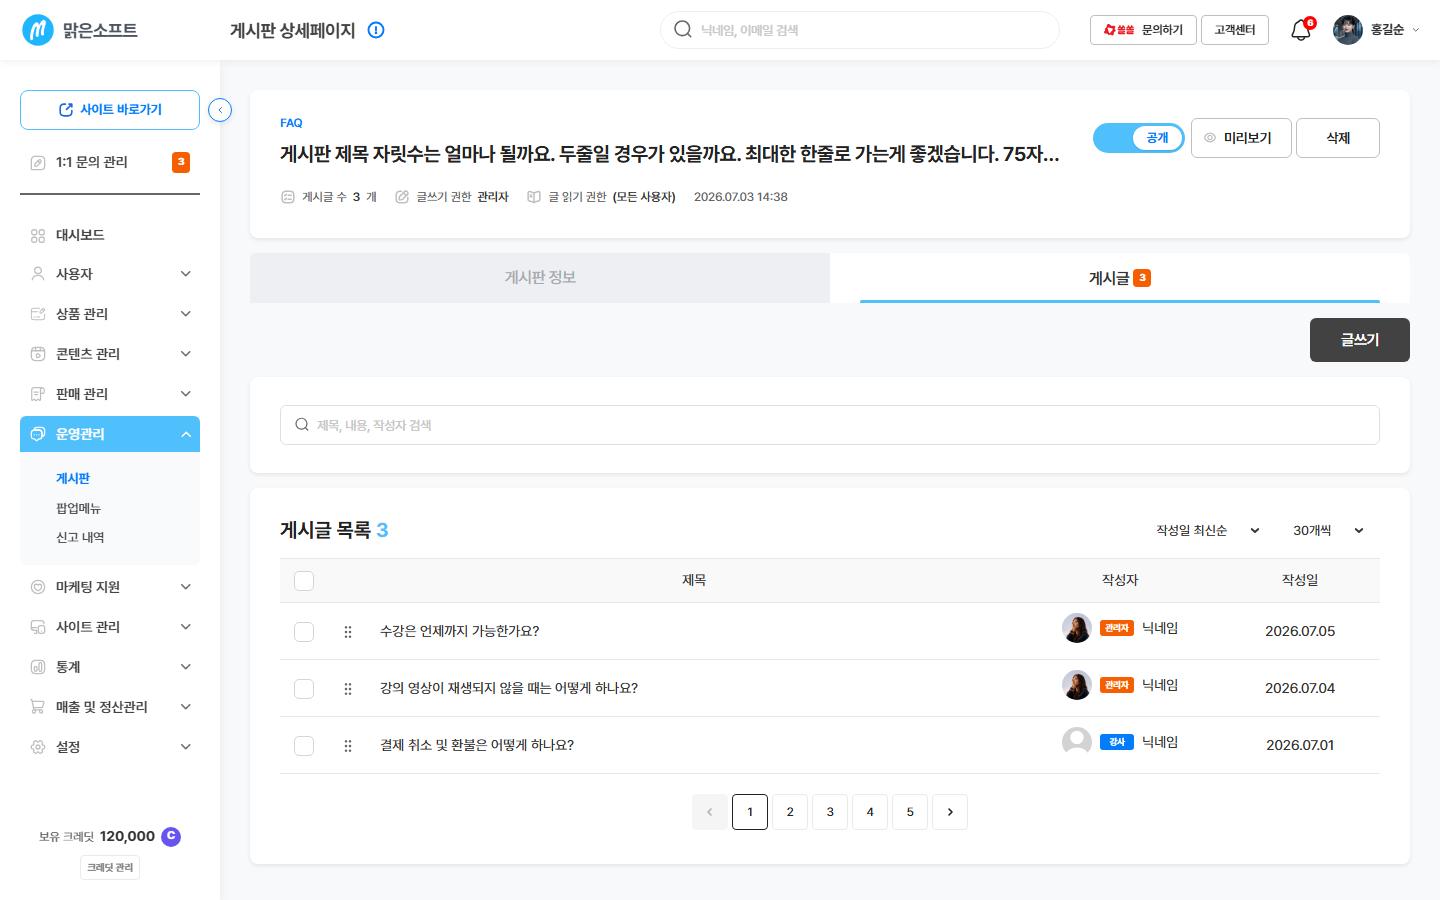Click the 닉네임, 이메일 검색 search field

pos(860,30)
